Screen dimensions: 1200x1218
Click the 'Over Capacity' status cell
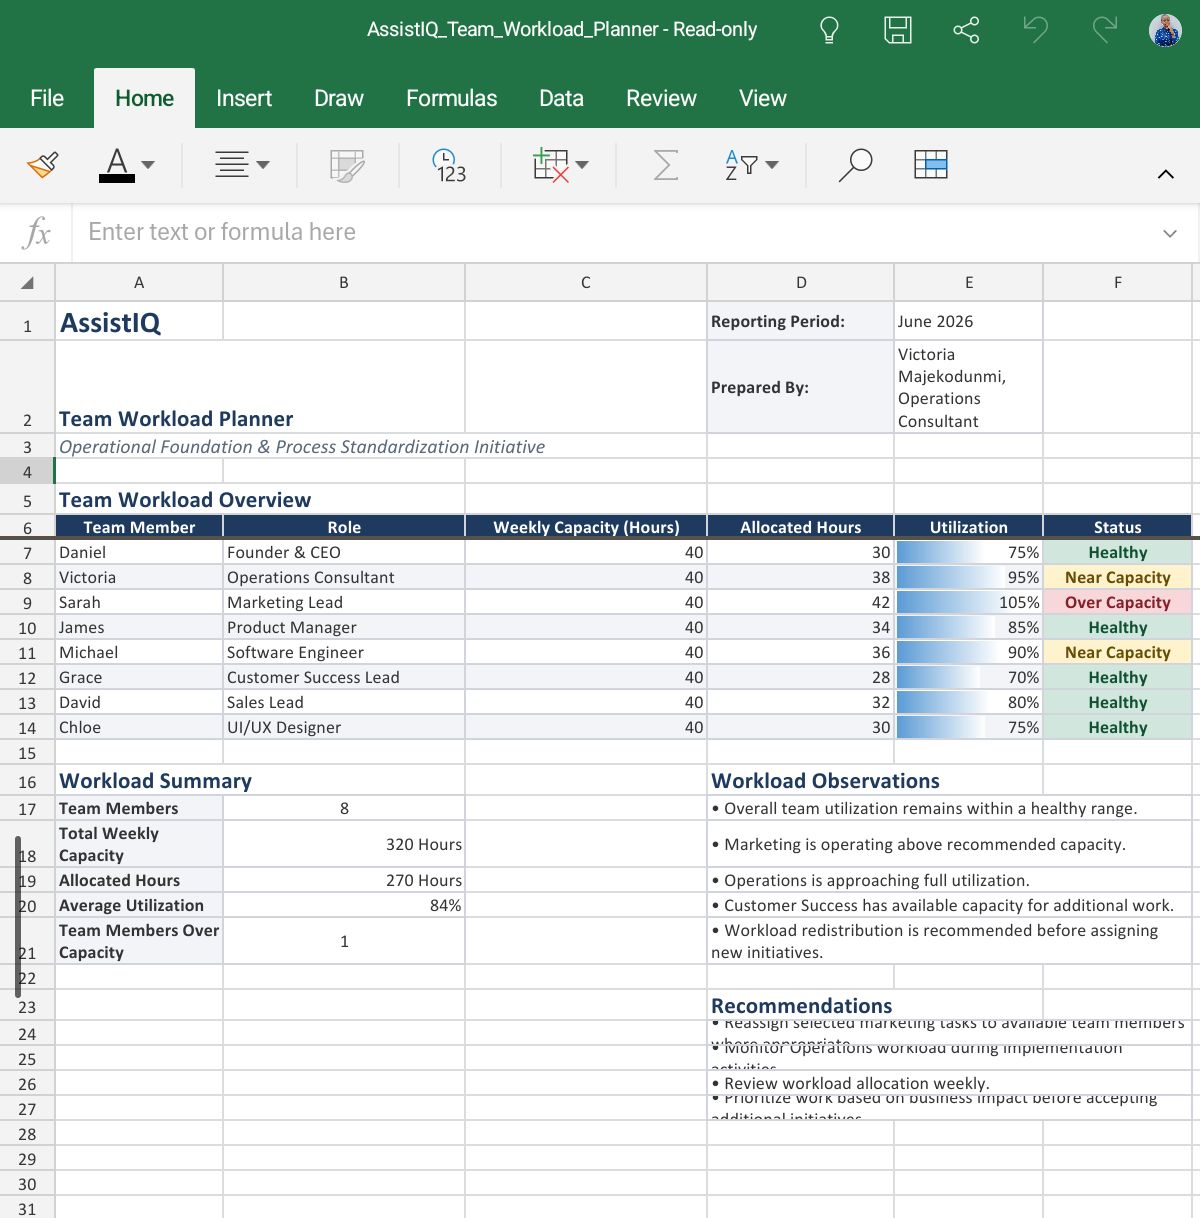click(x=1117, y=602)
